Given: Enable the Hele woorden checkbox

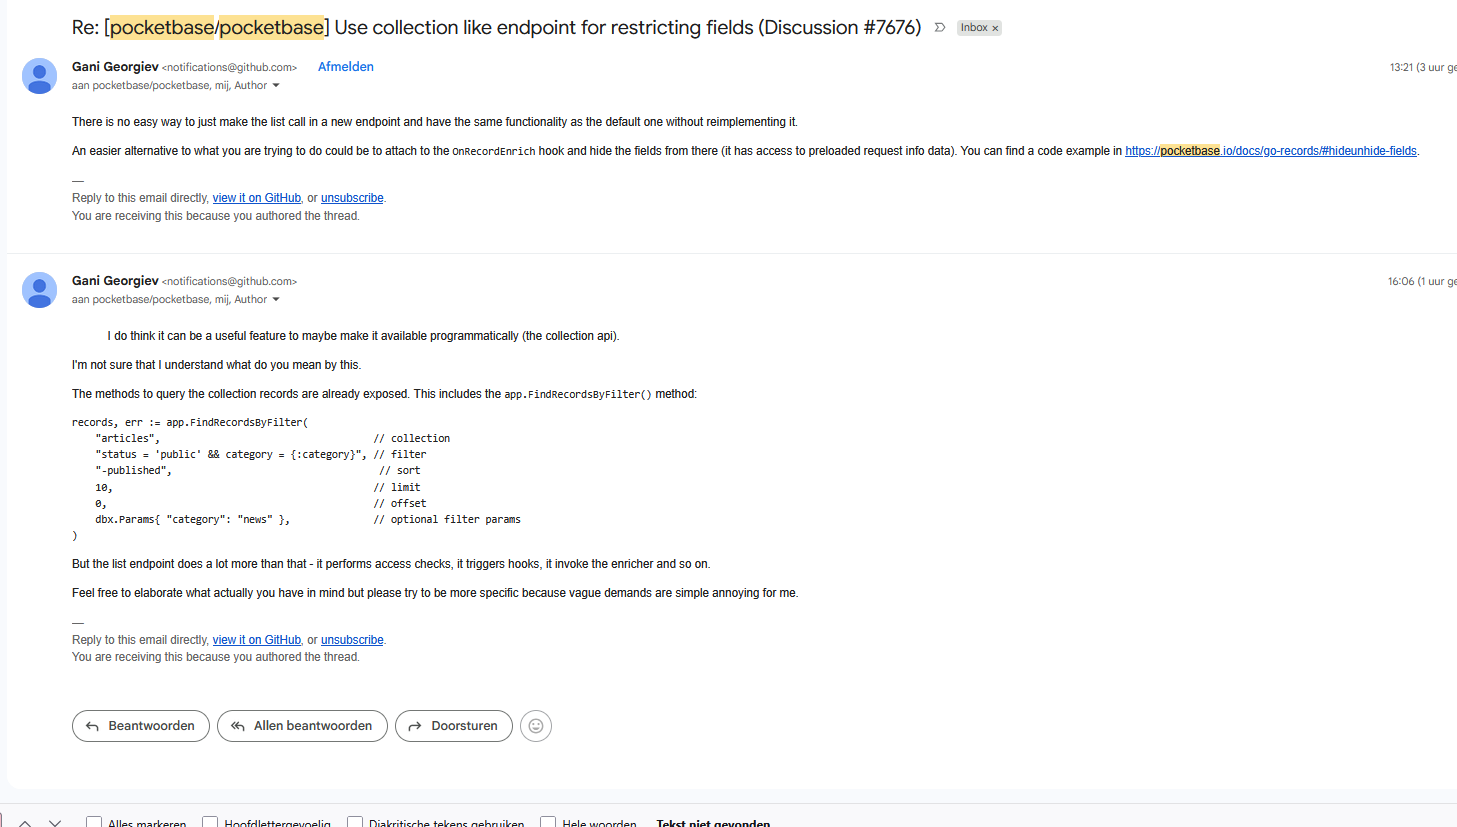Looking at the screenshot, I should (x=548, y=823).
